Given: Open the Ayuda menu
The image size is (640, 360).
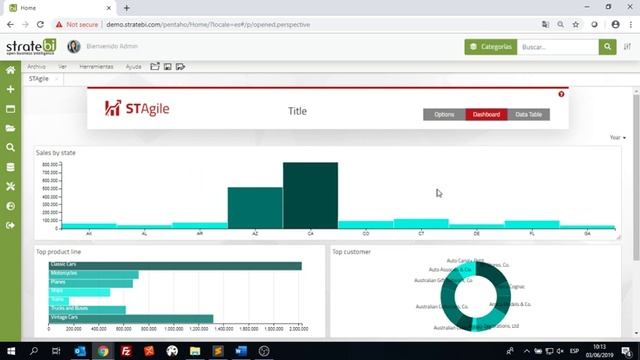Looking at the screenshot, I should click(x=133, y=67).
